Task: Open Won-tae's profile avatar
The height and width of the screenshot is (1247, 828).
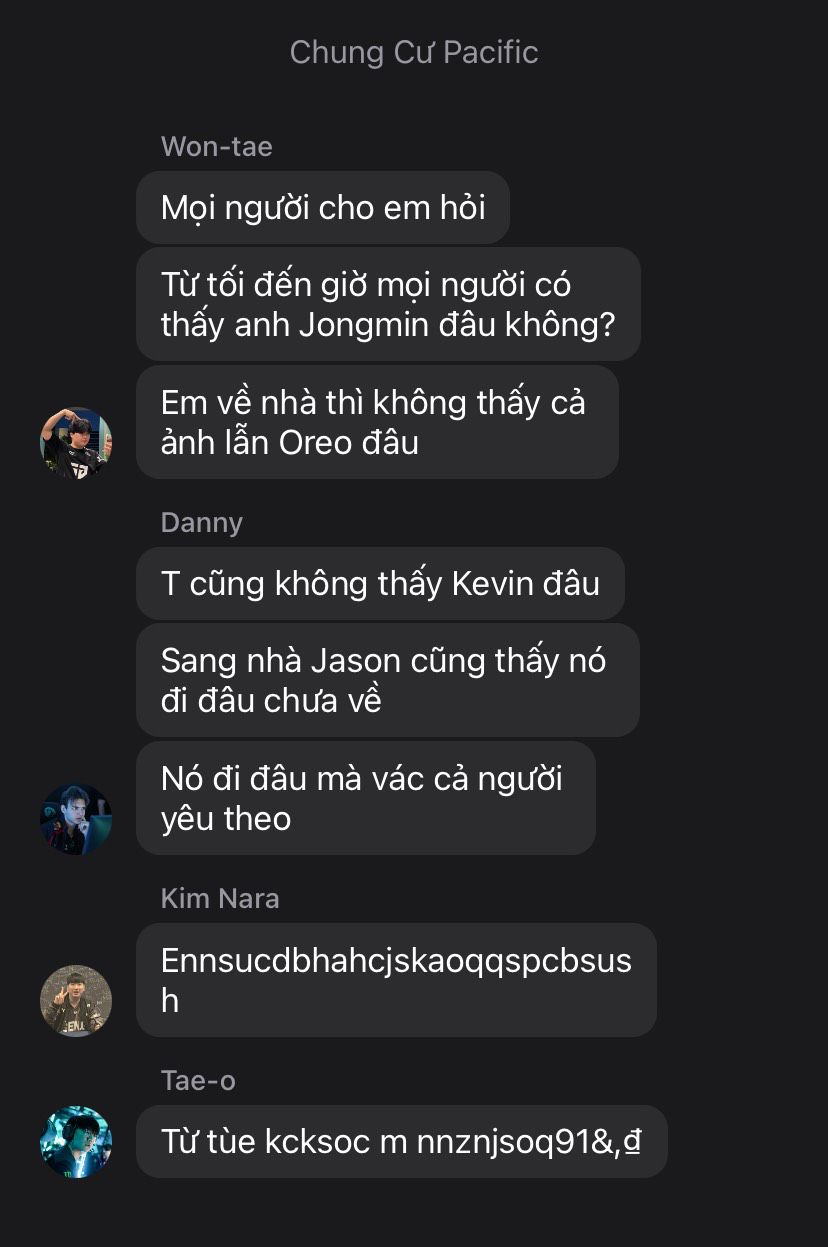Action: point(76,443)
